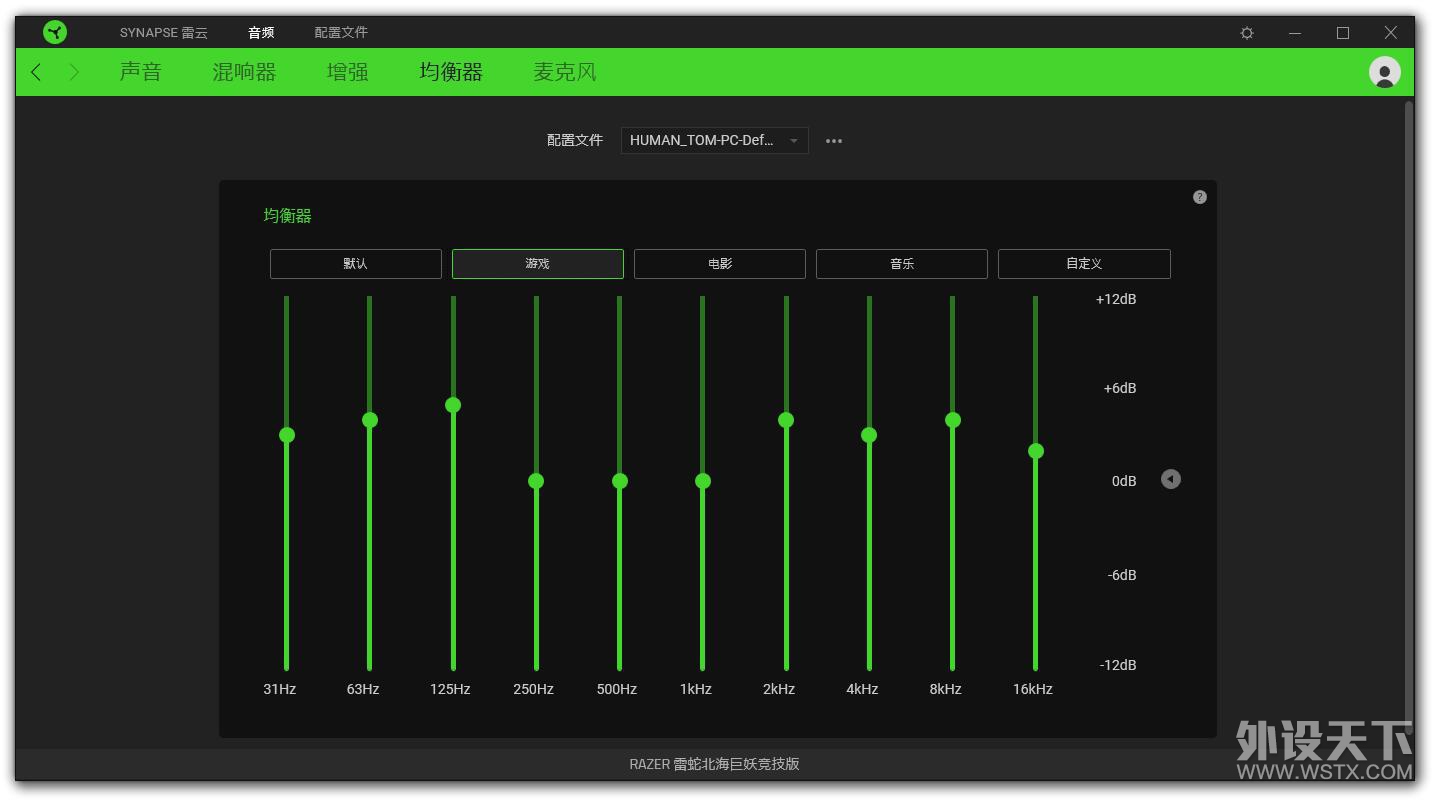Click the -6dB scale label
This screenshot has width=1432, height=800.
click(1122, 575)
